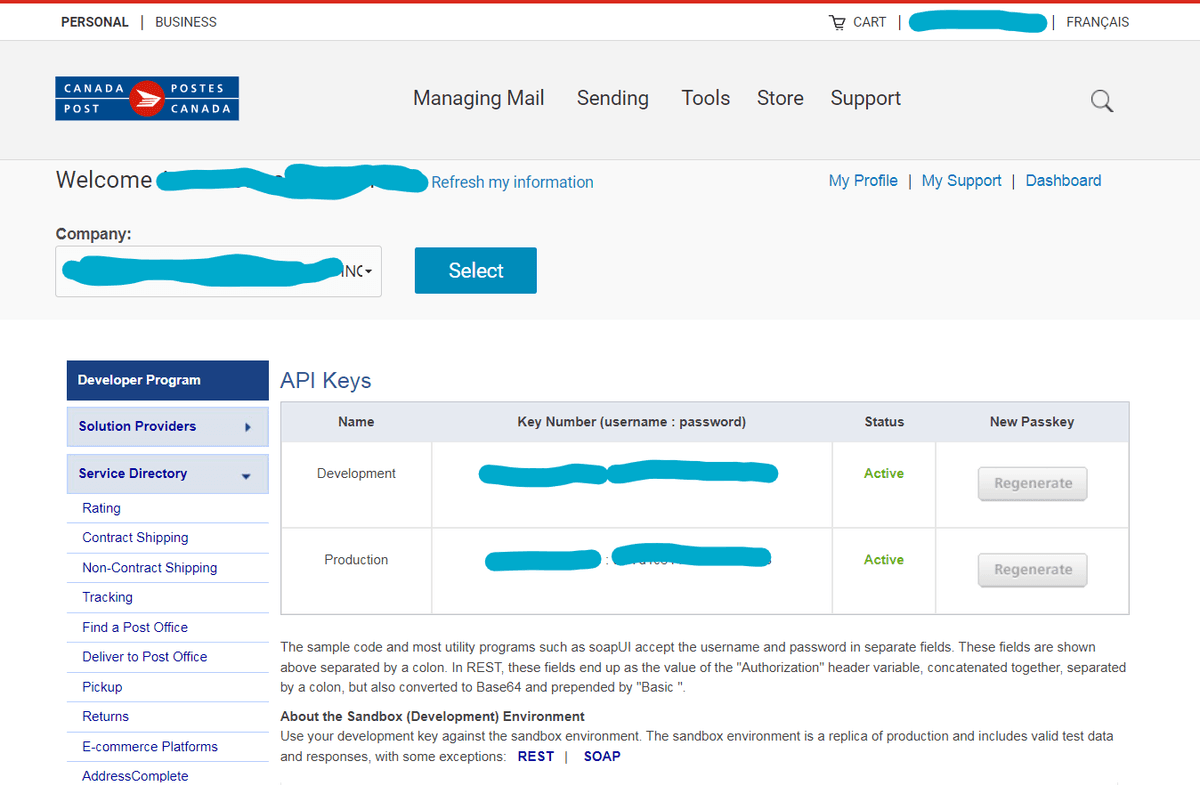
Task: Open Contract Shipping service page
Action: click(135, 538)
